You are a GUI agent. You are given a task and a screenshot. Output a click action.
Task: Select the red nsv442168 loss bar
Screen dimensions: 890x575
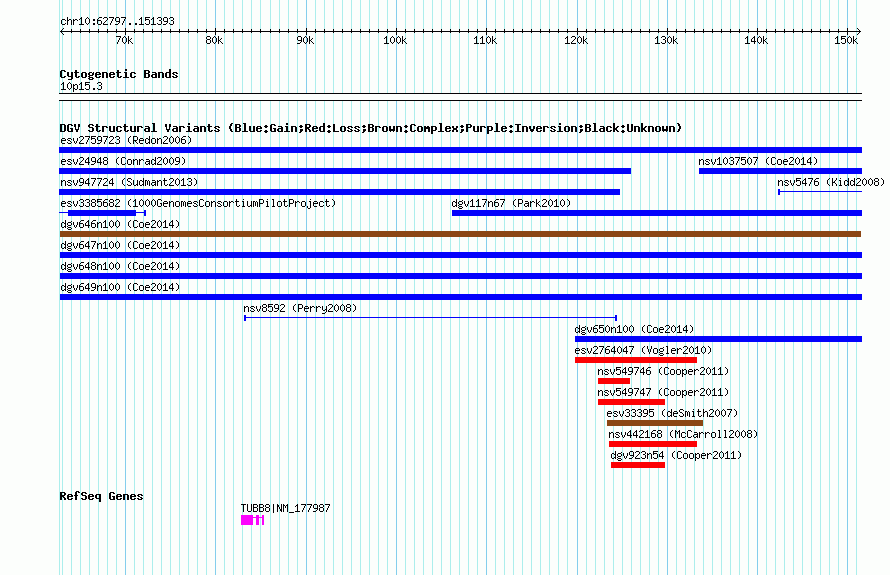[653, 444]
